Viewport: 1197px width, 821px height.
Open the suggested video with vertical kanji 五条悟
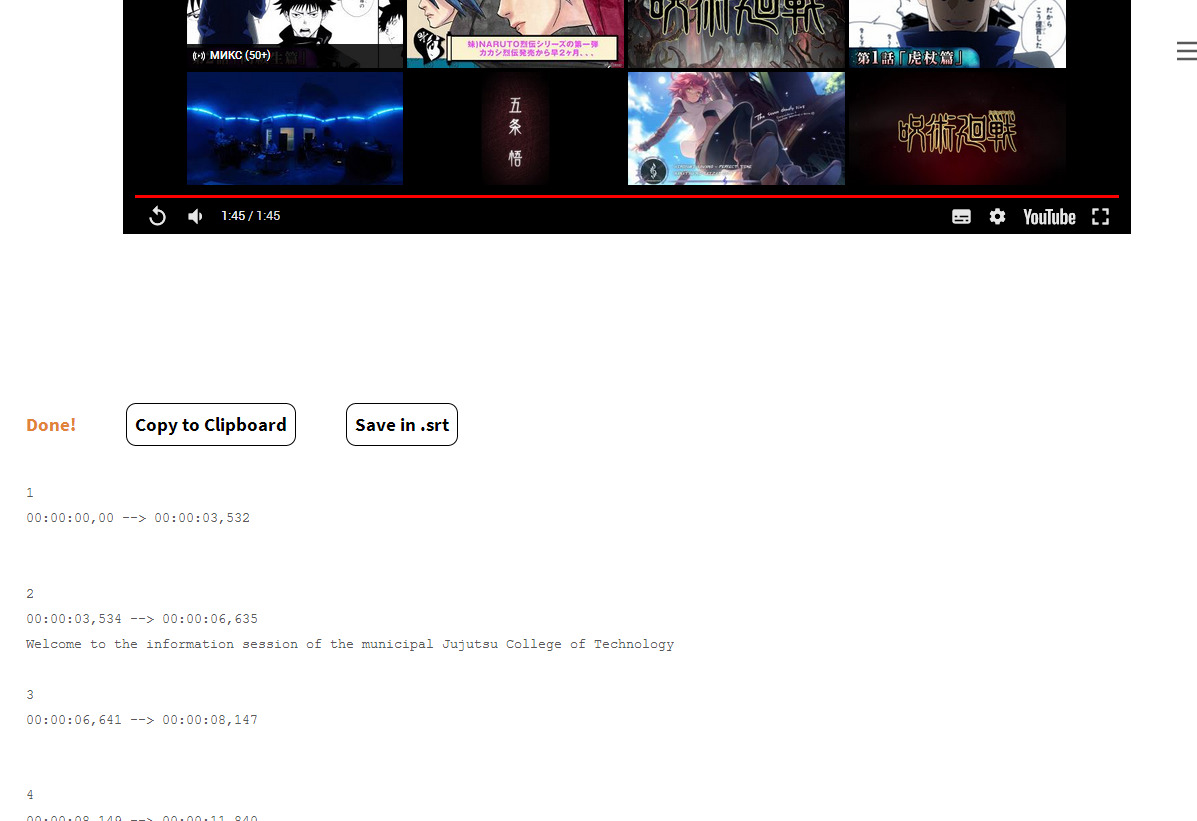point(515,128)
